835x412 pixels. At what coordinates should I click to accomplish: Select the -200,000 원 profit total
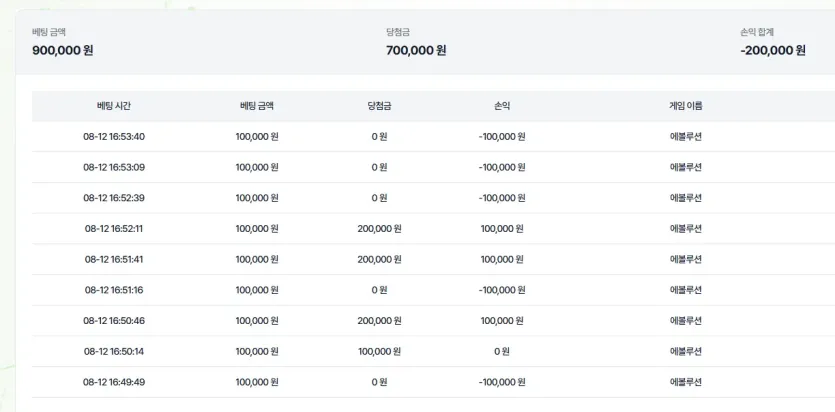tap(773, 50)
